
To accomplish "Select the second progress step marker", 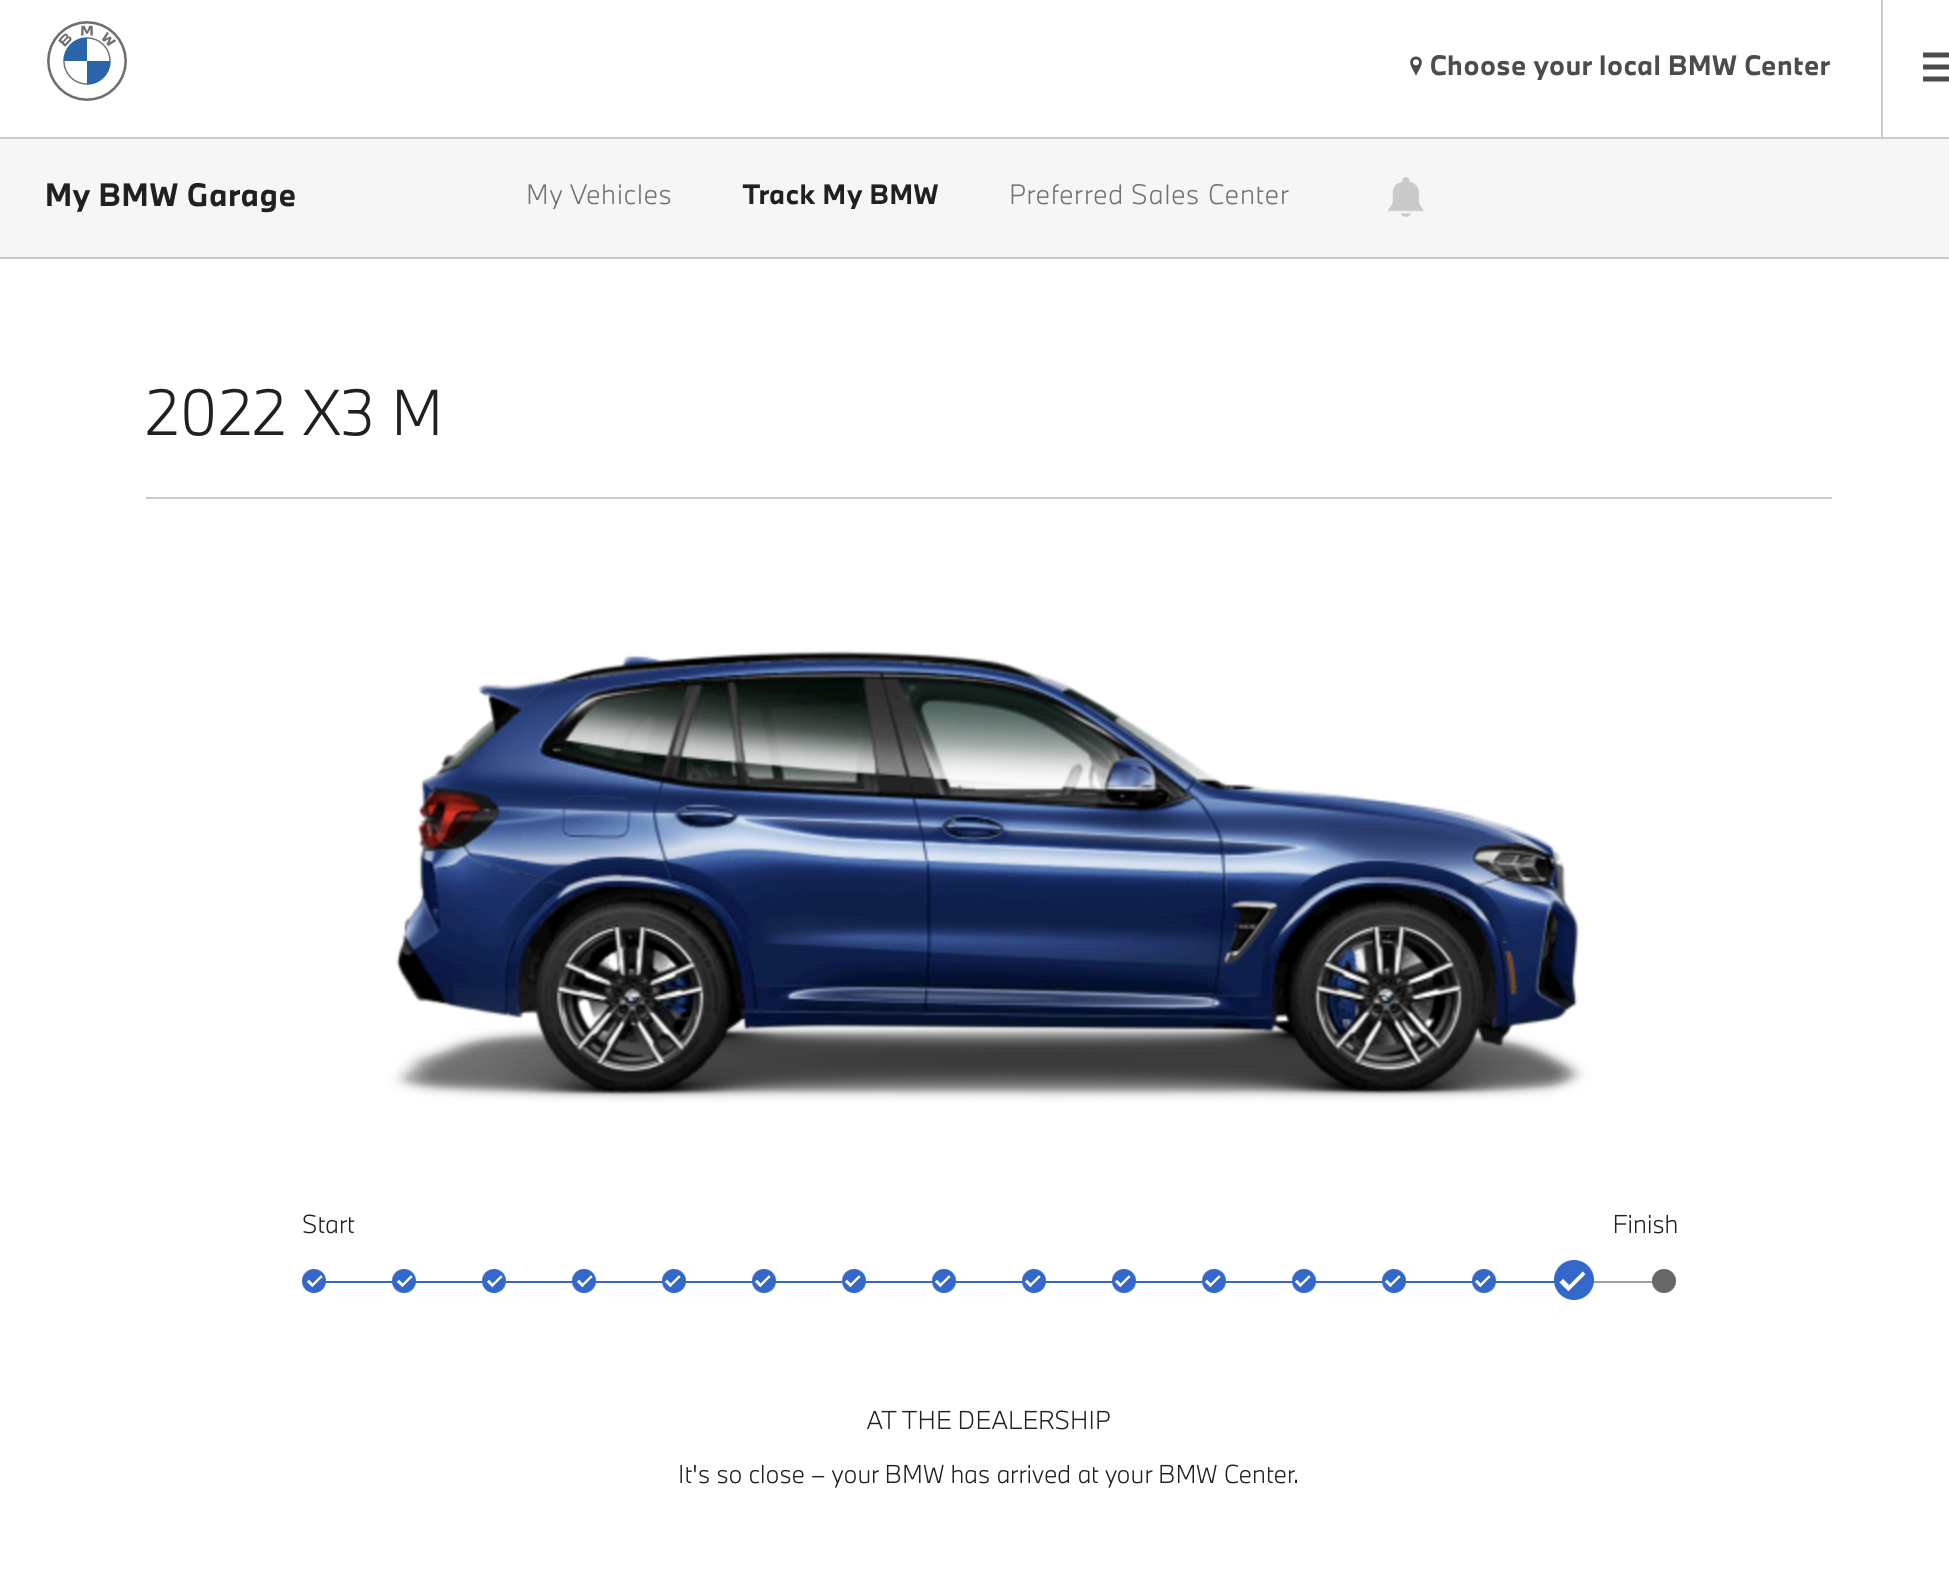I will [x=404, y=1281].
